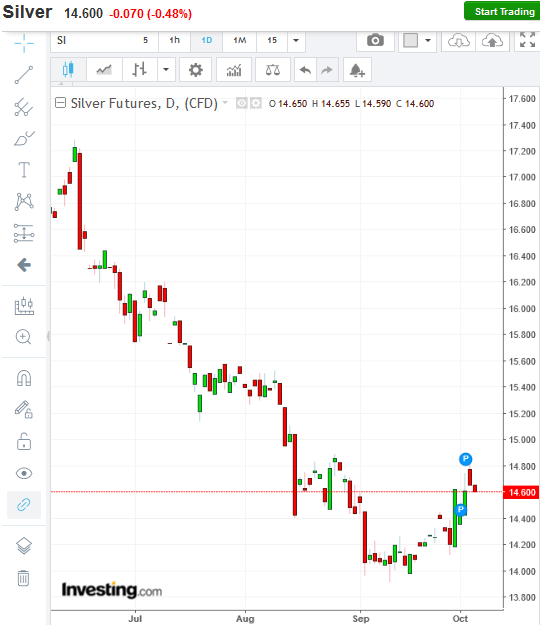This screenshot has width=540, height=625.
Task: Pick the text annotation tool
Action: [24, 170]
